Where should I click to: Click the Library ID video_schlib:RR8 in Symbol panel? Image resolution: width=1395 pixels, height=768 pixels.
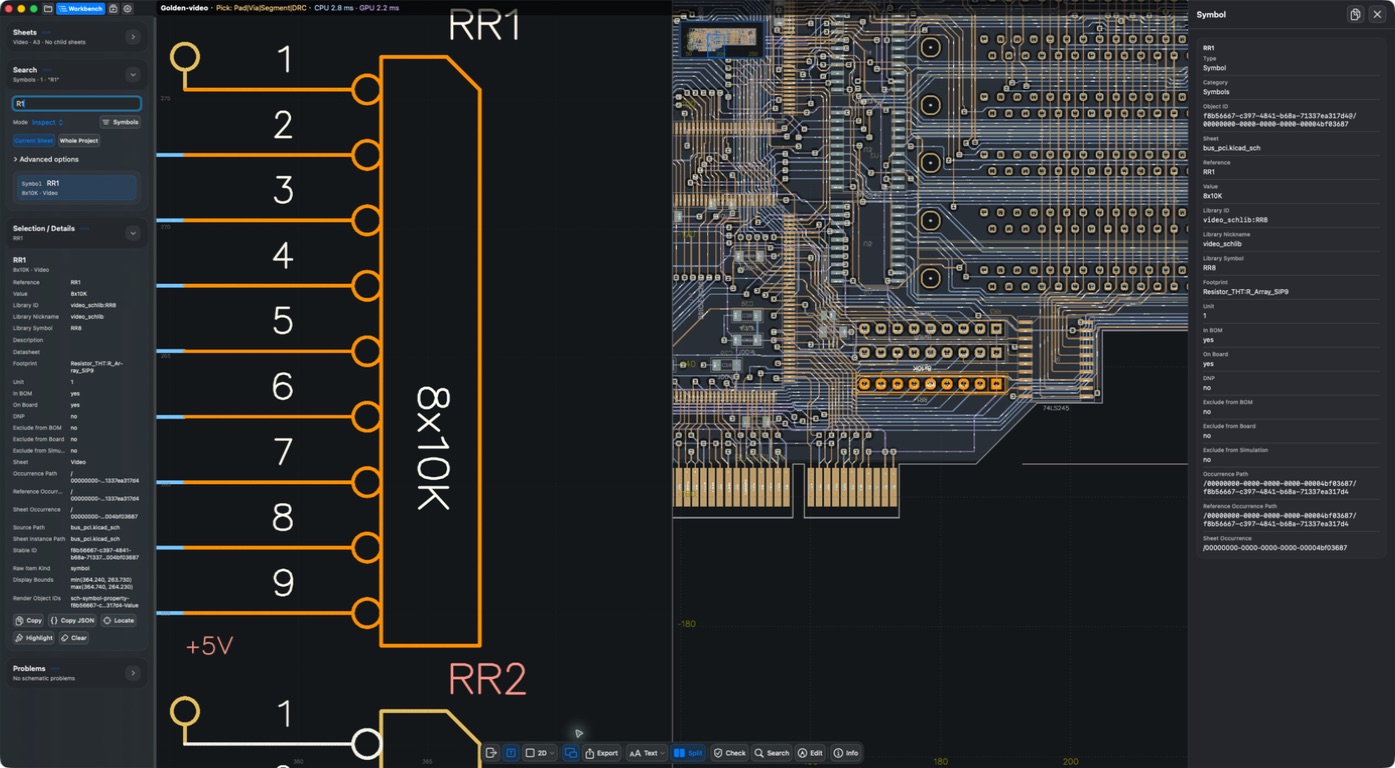pos(1235,220)
